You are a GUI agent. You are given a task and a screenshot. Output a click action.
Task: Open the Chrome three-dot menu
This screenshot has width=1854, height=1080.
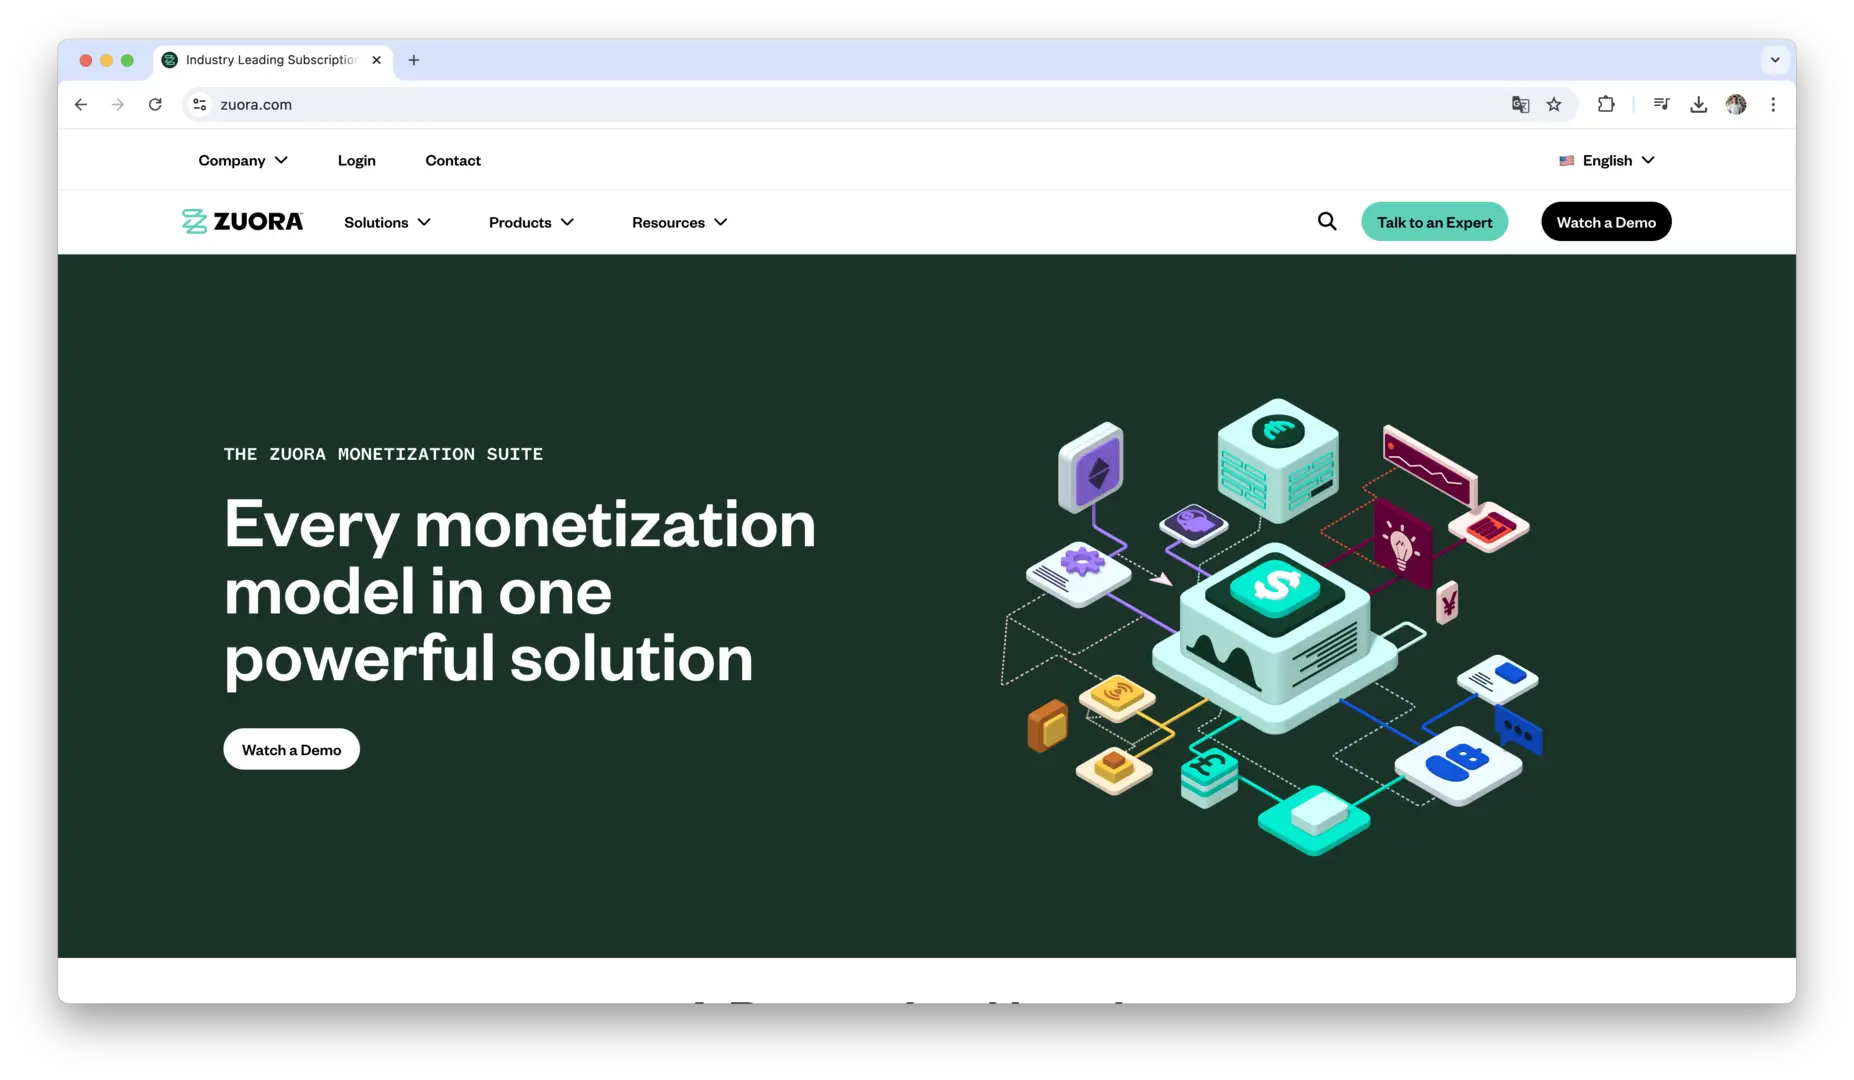coord(1773,104)
